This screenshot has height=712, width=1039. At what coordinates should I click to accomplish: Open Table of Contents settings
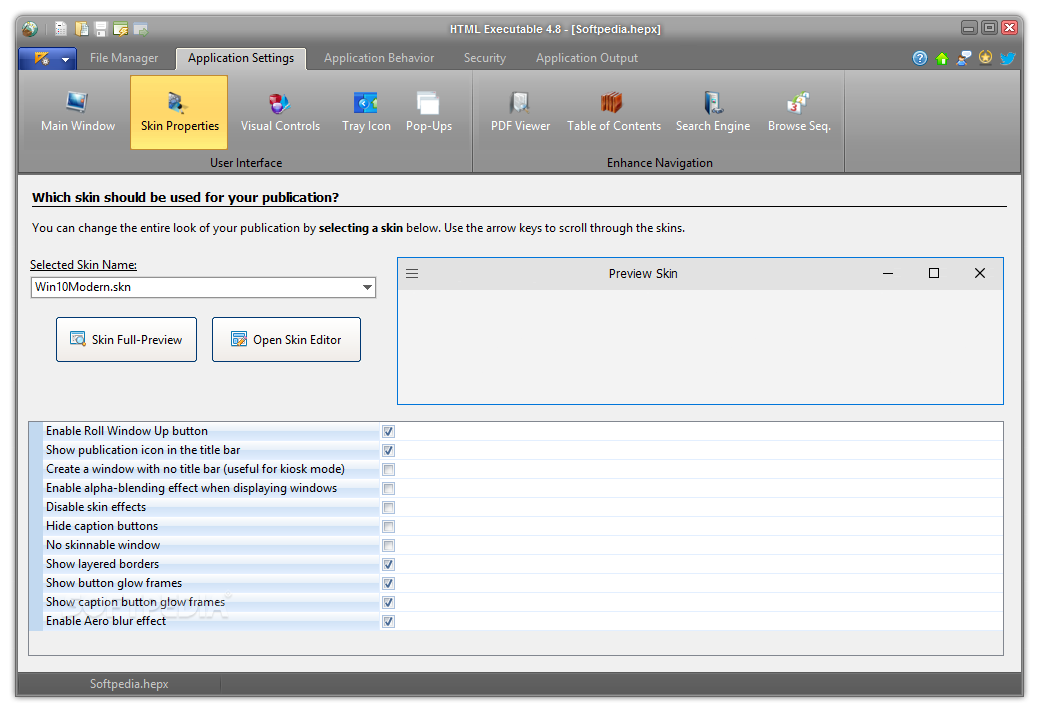[614, 113]
